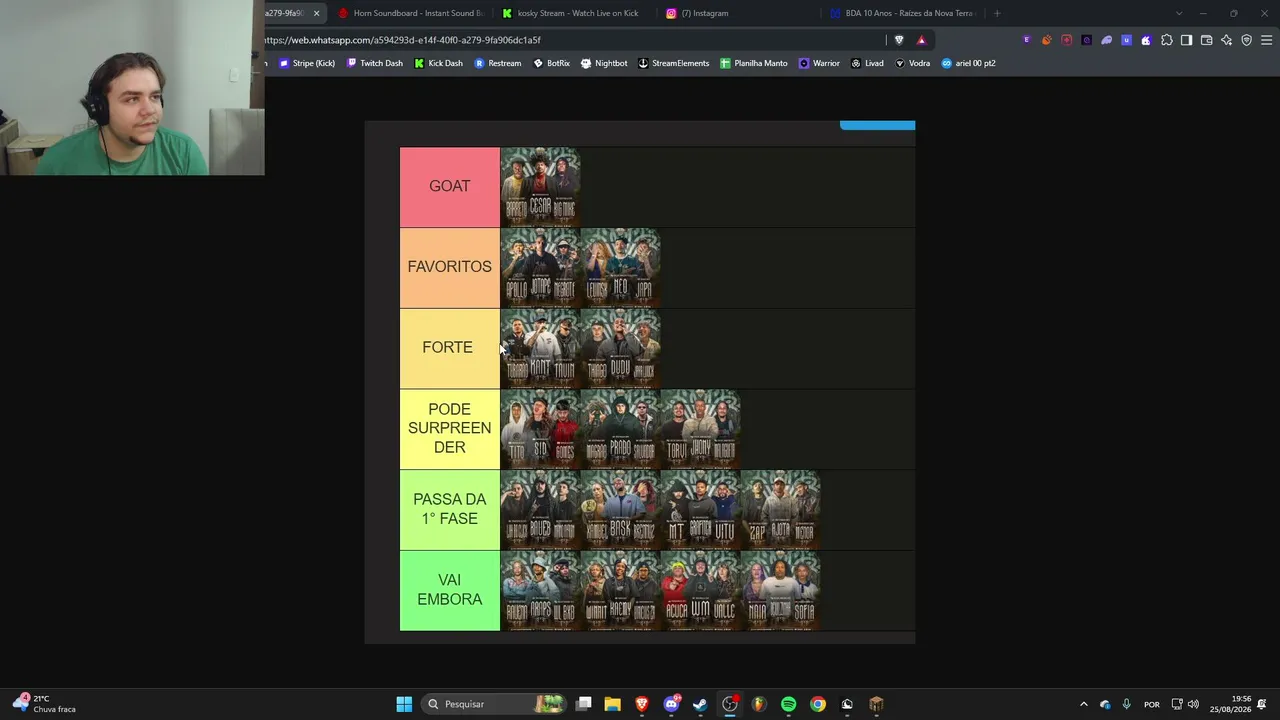Select the card with Bask in middle
The height and width of the screenshot is (720, 1280).
[620, 510]
